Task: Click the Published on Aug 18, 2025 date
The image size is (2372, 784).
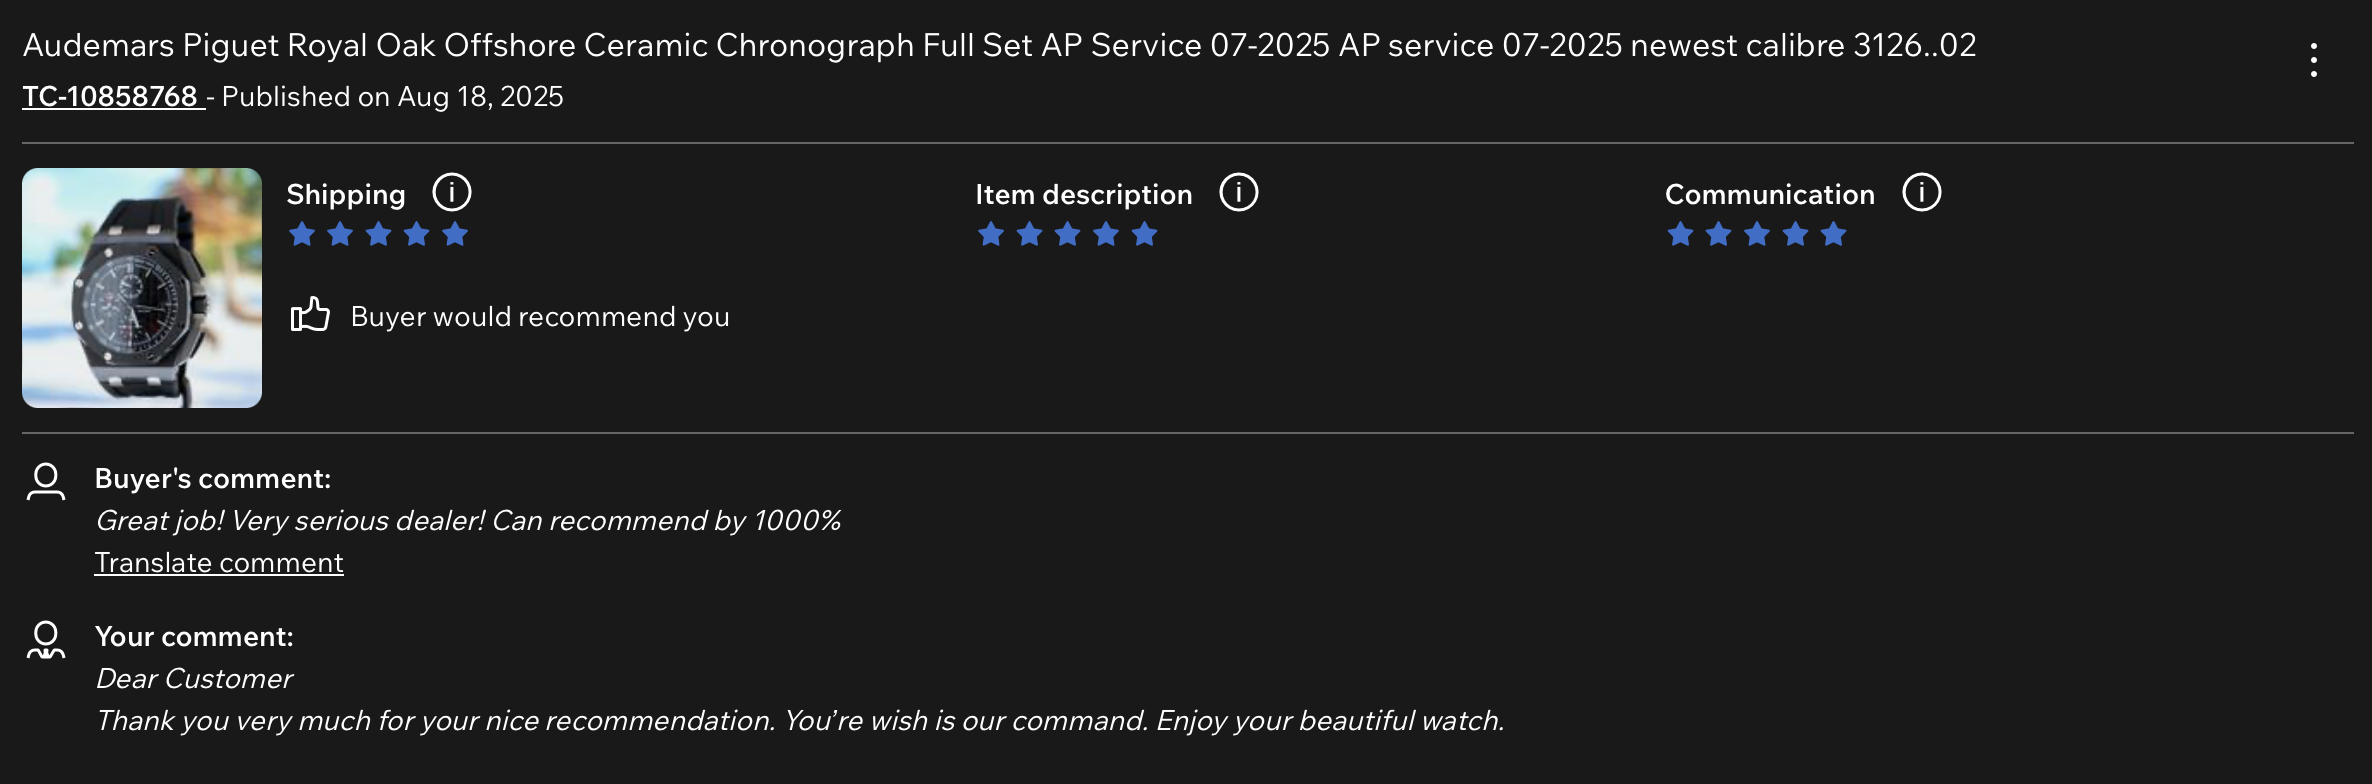Action: [x=393, y=97]
